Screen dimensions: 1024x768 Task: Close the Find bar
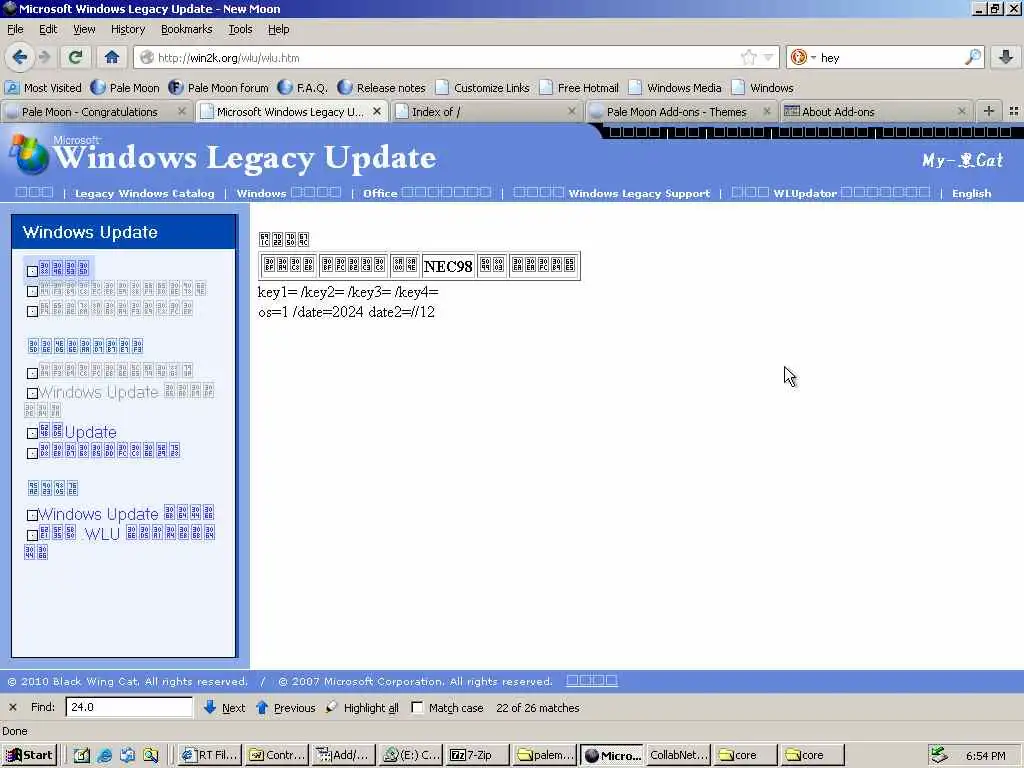[x=12, y=707]
